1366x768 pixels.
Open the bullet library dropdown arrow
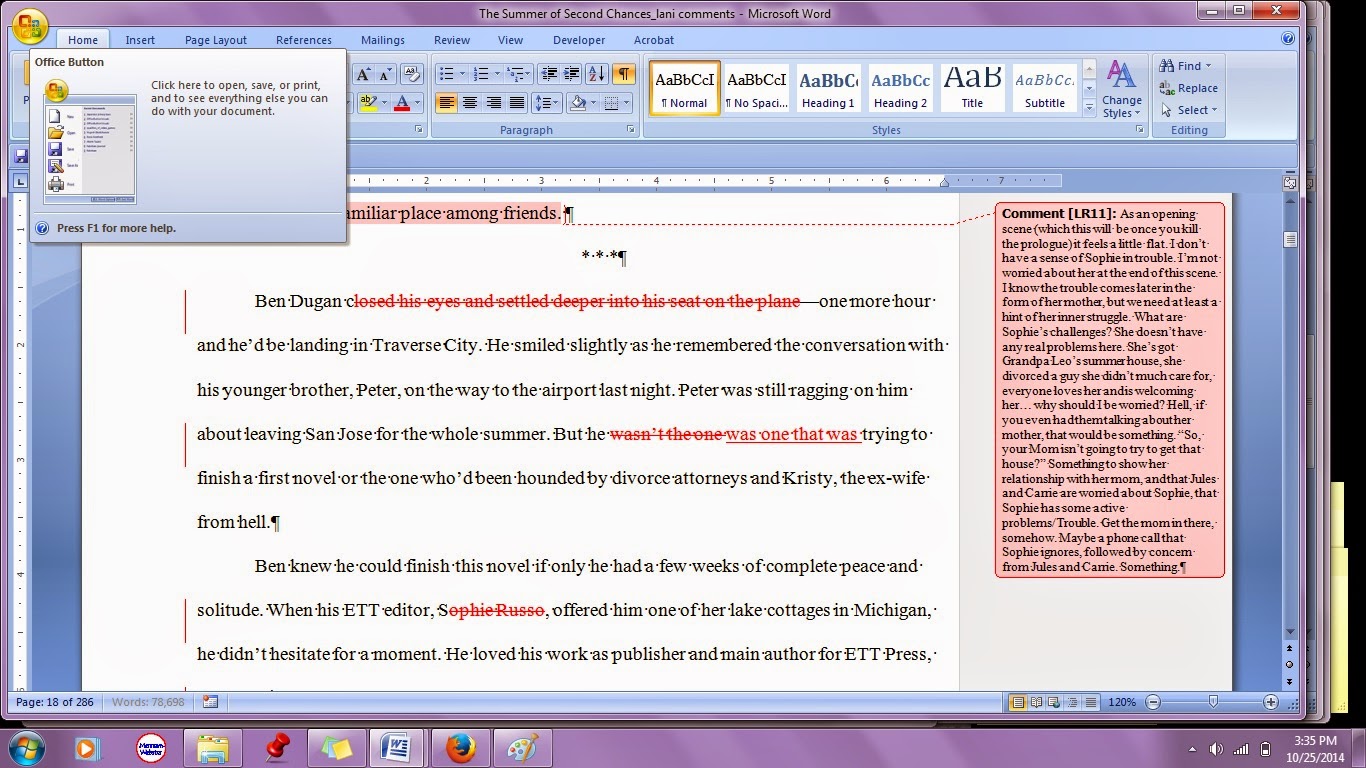point(461,74)
